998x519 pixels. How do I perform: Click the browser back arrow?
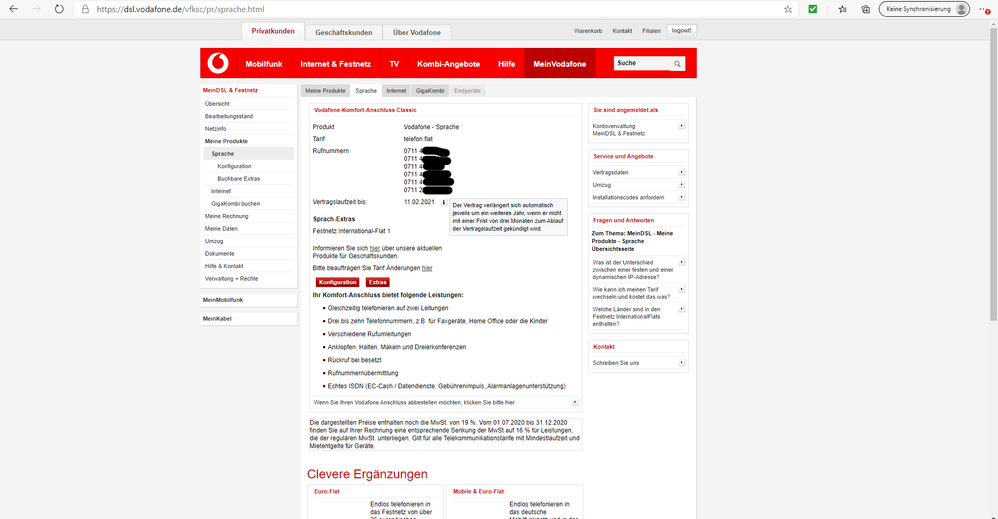pyautogui.click(x=13, y=9)
